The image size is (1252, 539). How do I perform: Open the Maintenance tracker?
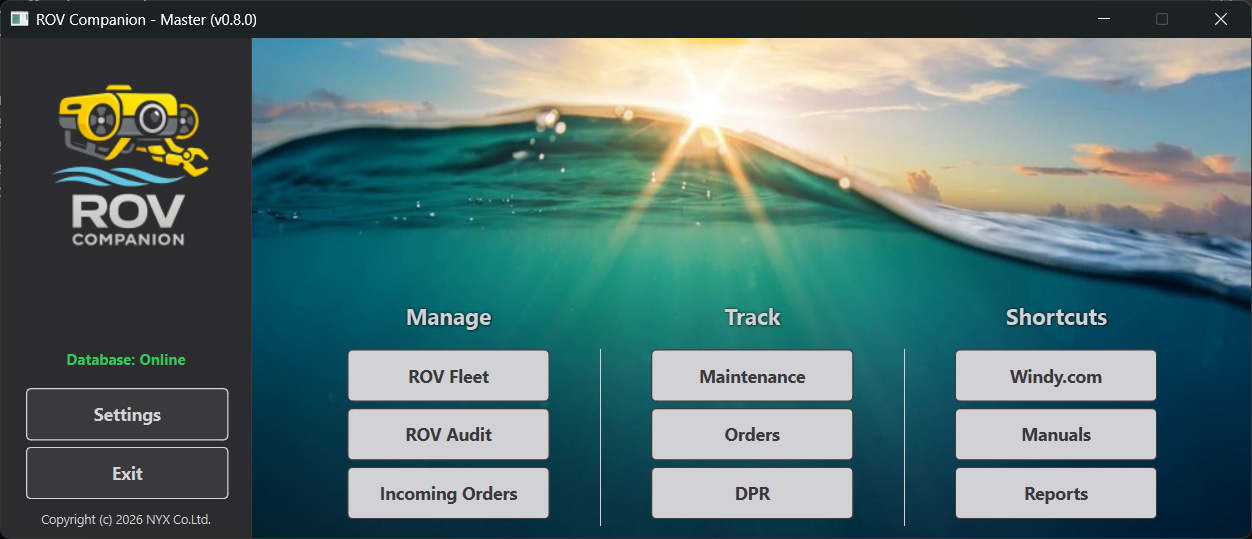point(752,376)
